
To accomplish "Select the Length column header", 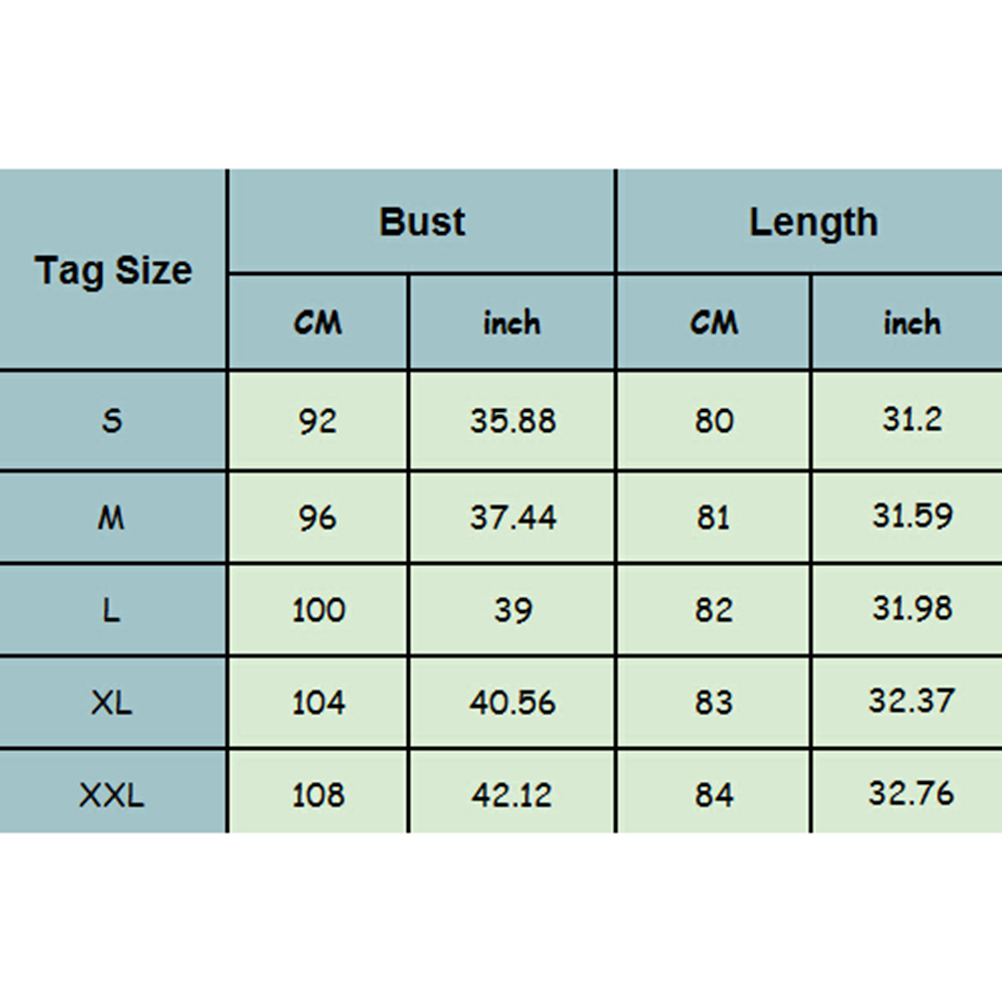I will [x=813, y=222].
